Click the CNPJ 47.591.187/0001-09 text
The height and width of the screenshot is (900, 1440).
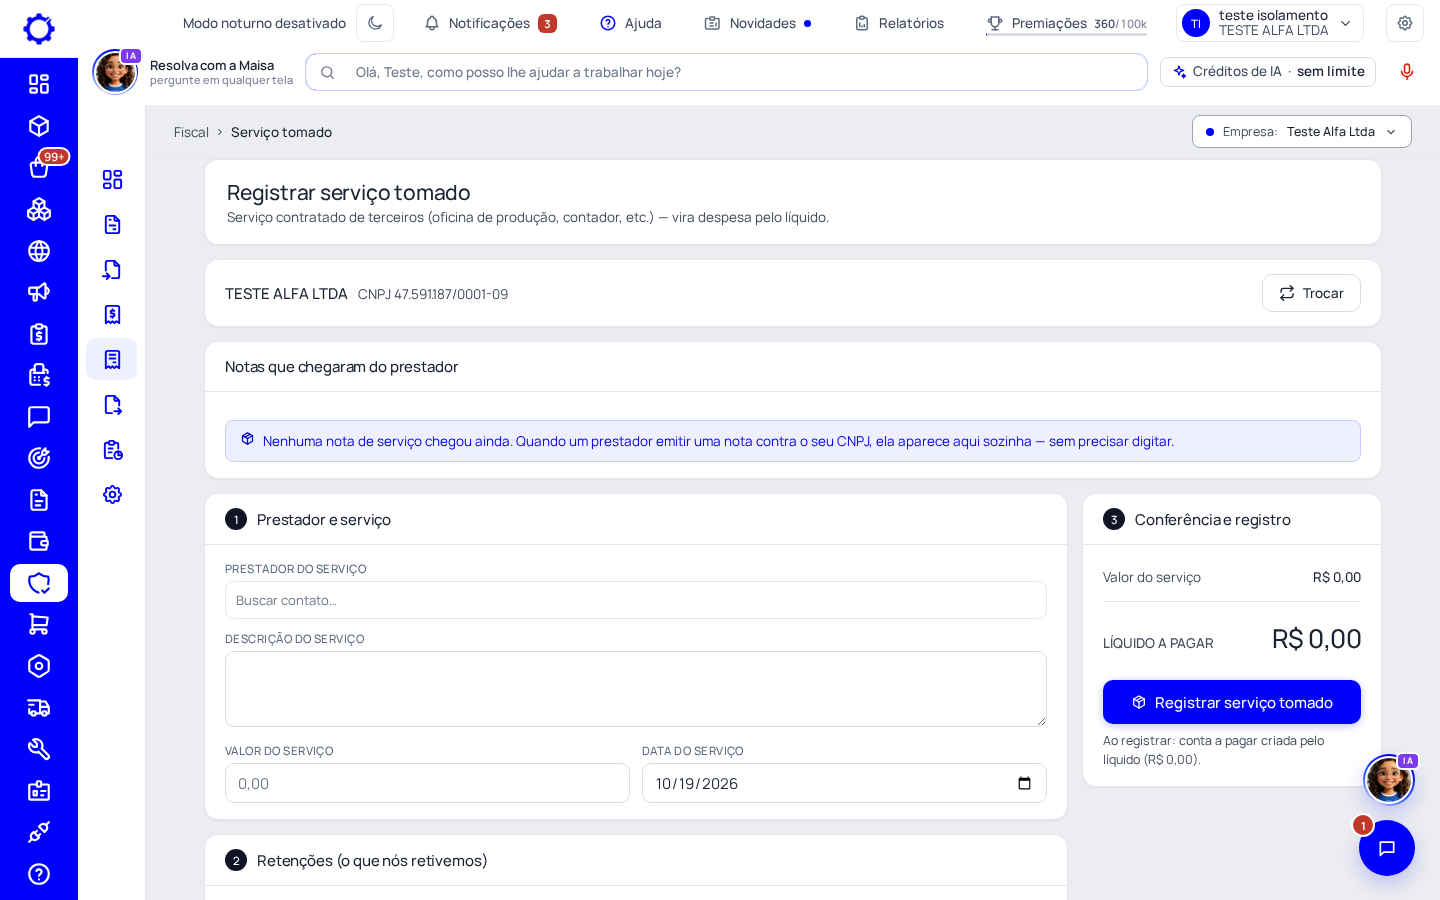433,294
